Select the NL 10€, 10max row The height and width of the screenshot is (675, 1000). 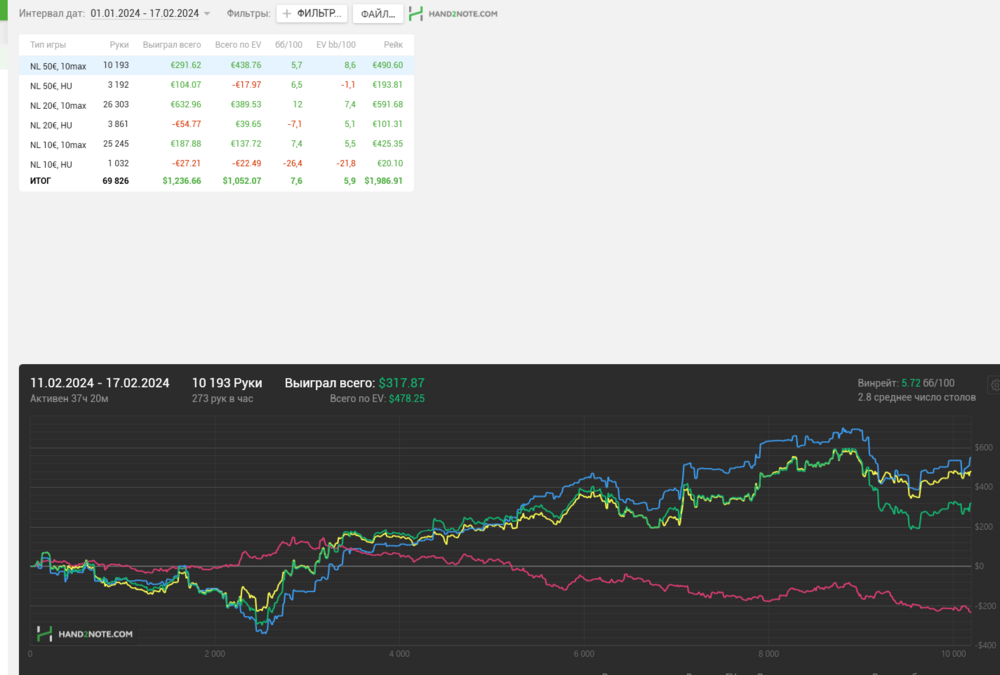[216, 144]
